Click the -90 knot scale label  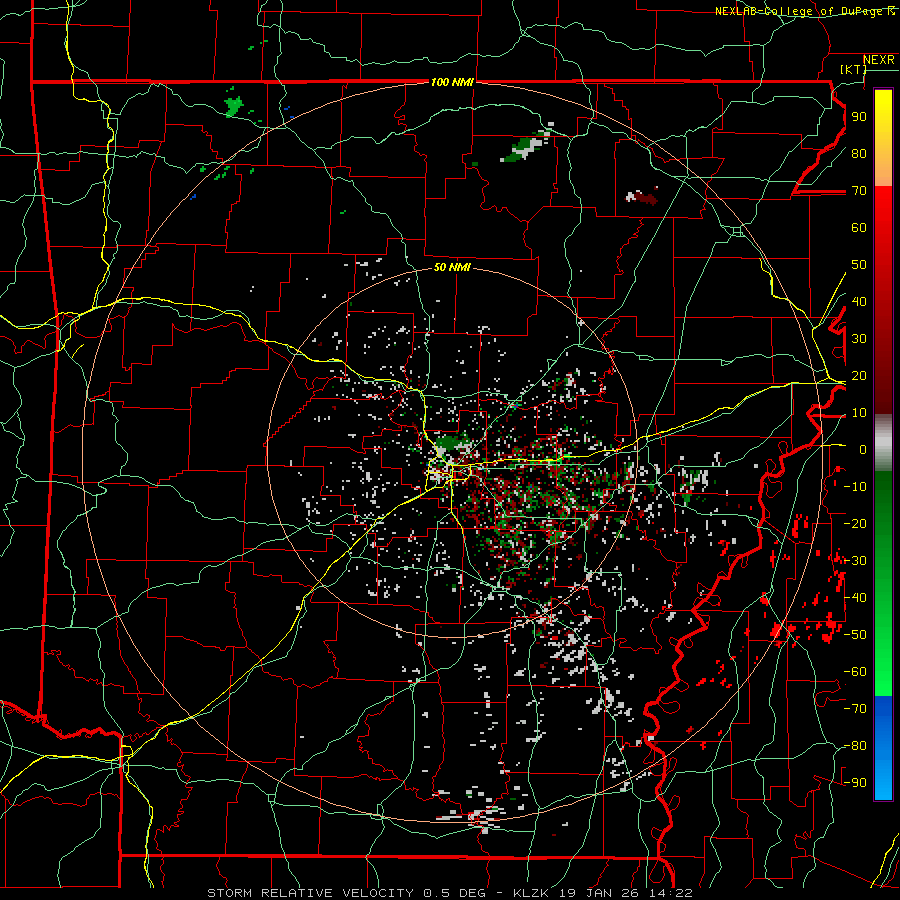click(x=855, y=783)
